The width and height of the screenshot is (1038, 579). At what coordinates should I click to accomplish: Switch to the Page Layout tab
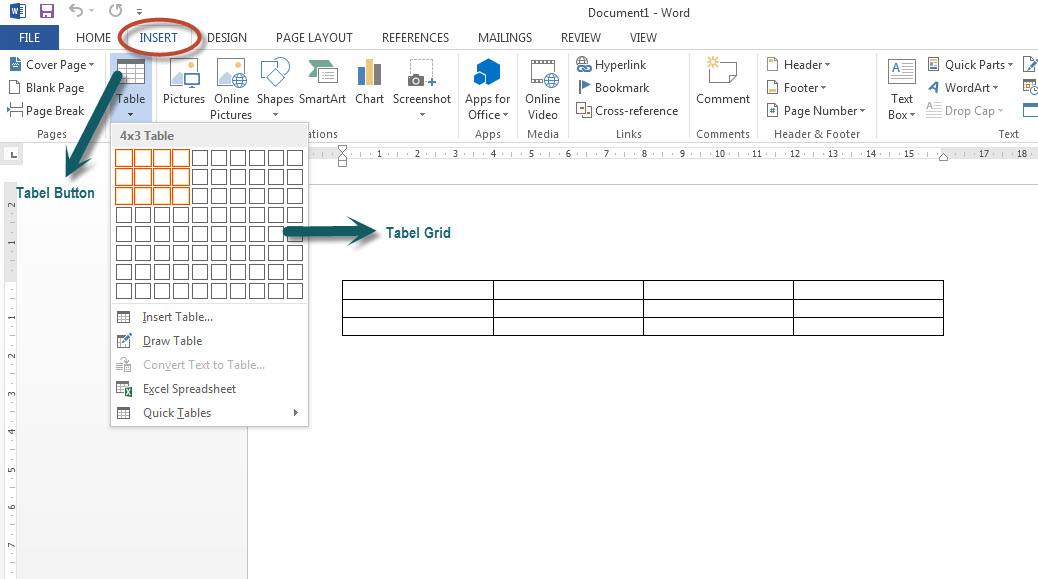pos(314,38)
